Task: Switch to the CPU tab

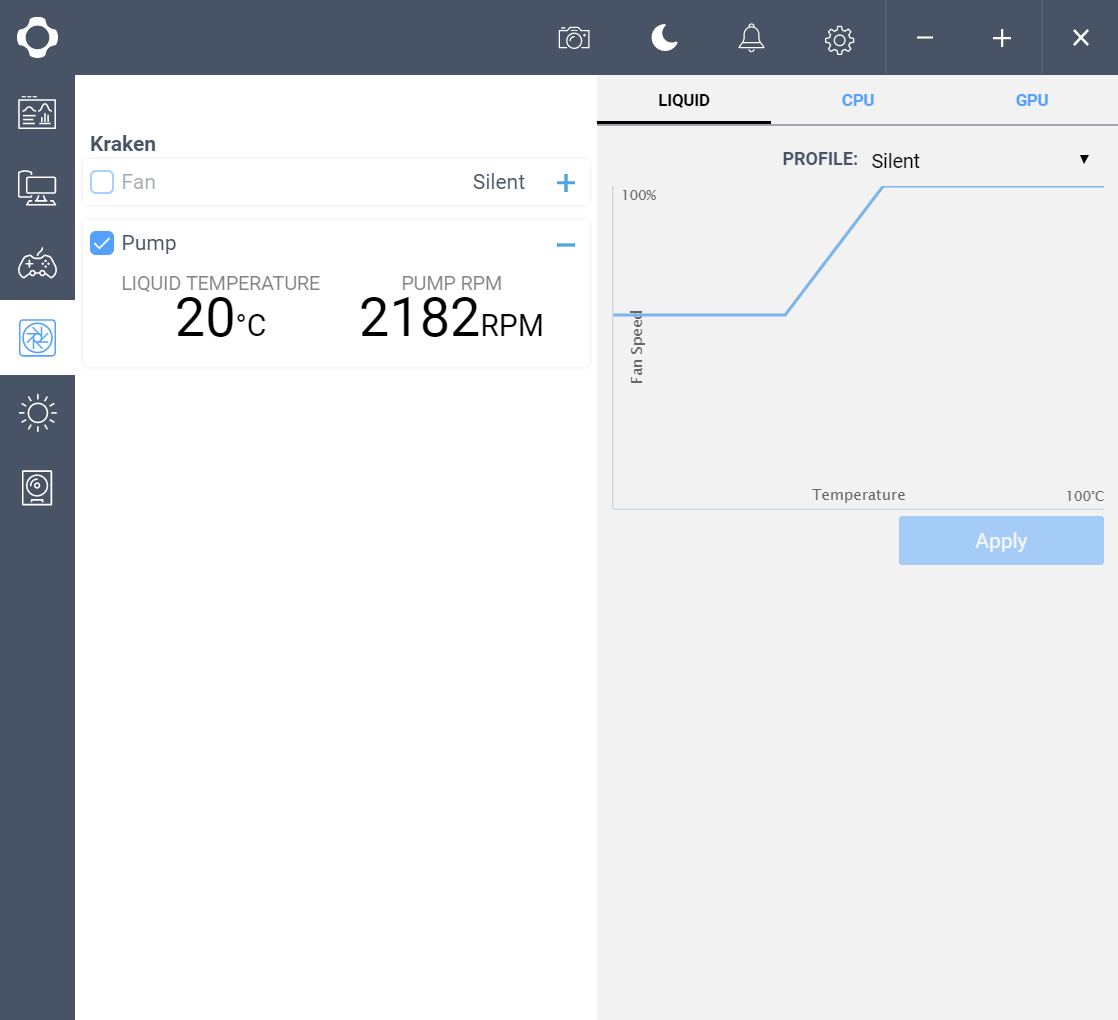Action: tap(858, 100)
